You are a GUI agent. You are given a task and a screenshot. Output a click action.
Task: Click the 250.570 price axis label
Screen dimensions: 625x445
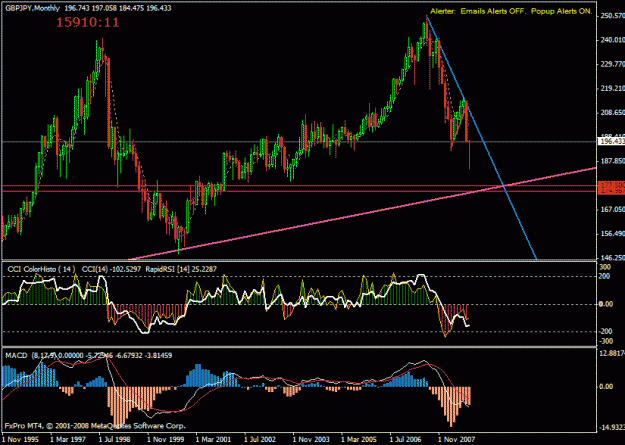click(x=611, y=16)
